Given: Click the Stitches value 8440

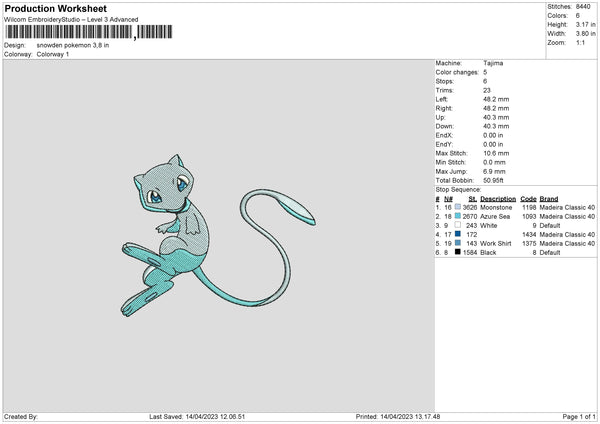Looking at the screenshot, I should pyautogui.click(x=583, y=7).
